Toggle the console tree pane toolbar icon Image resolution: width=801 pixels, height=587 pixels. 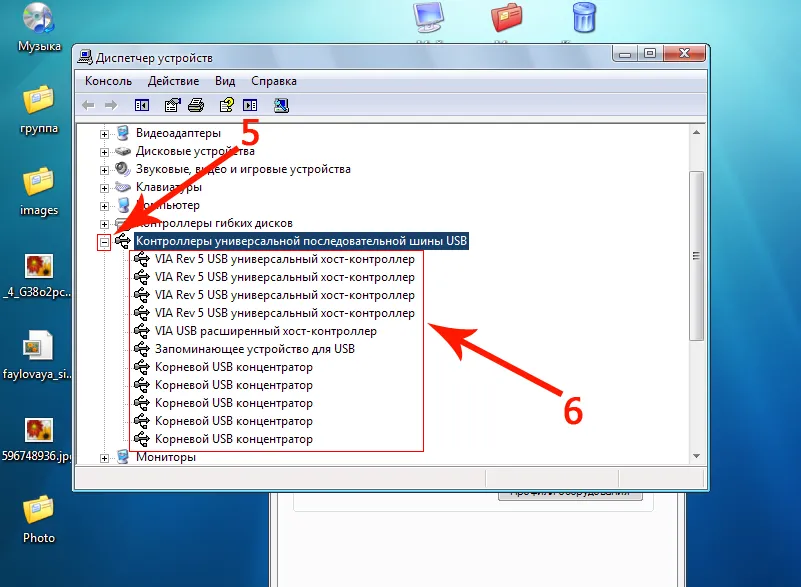coord(142,105)
